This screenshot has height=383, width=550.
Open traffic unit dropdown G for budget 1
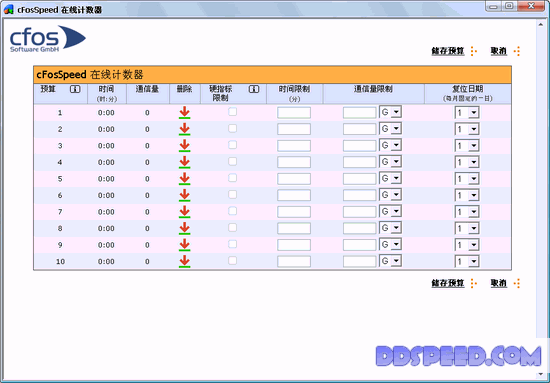[390, 112]
